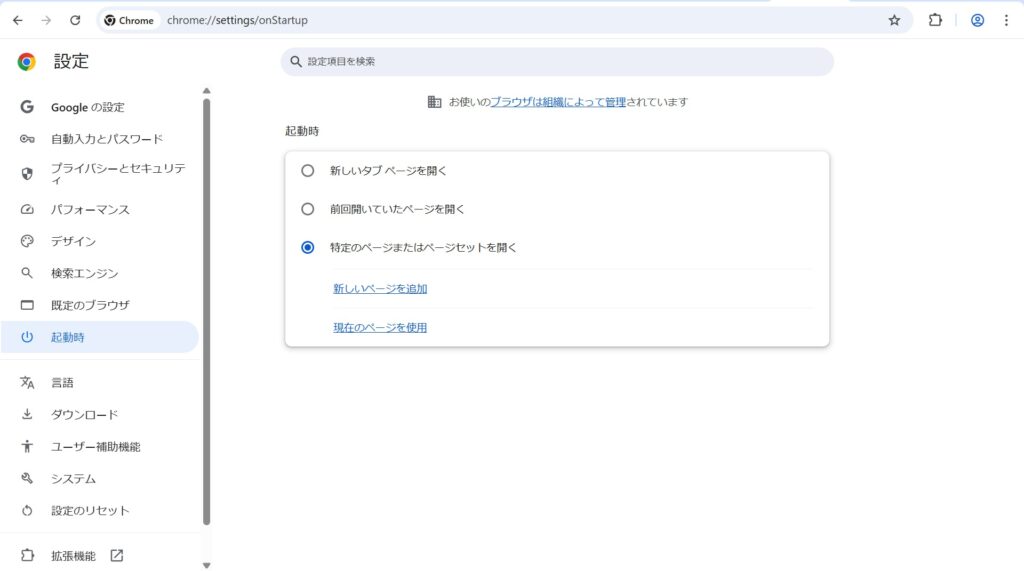The image size is (1024, 571).
Task: Click the browser back arrow icon
Action: click(x=17, y=20)
